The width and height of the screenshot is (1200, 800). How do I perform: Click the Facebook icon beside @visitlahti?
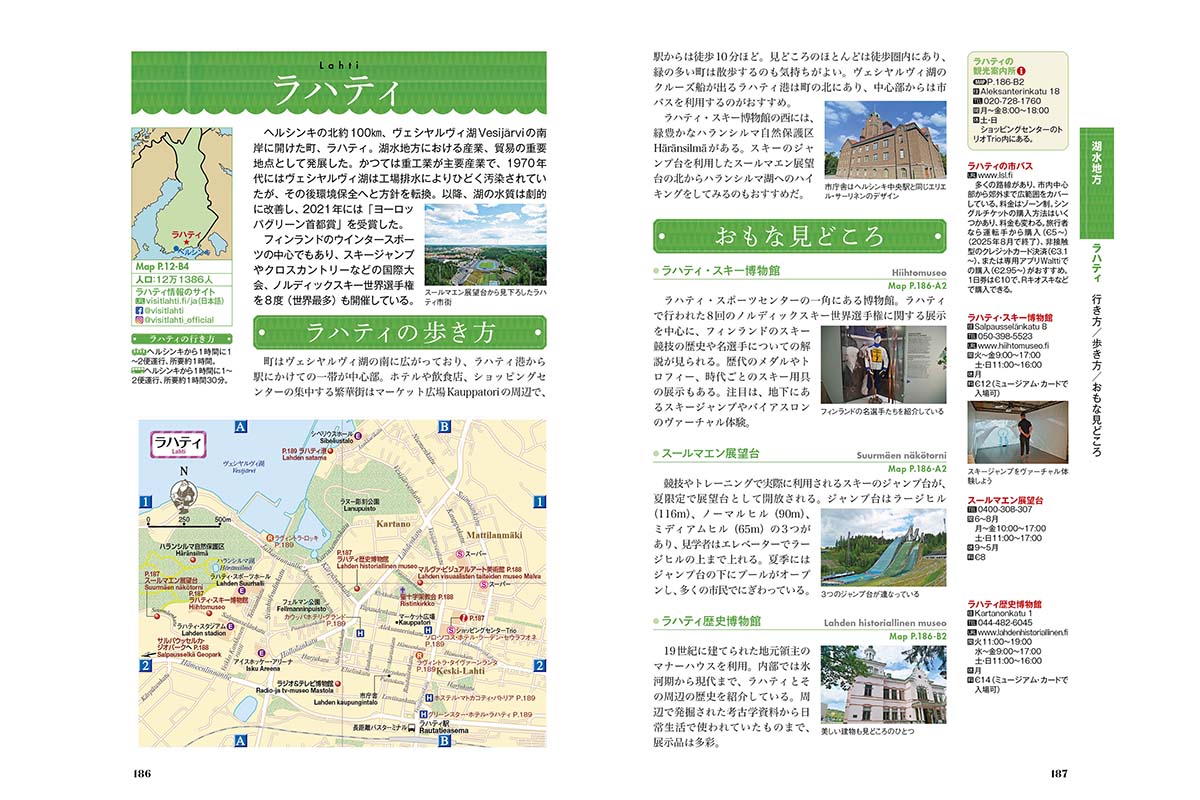pyautogui.click(x=137, y=310)
